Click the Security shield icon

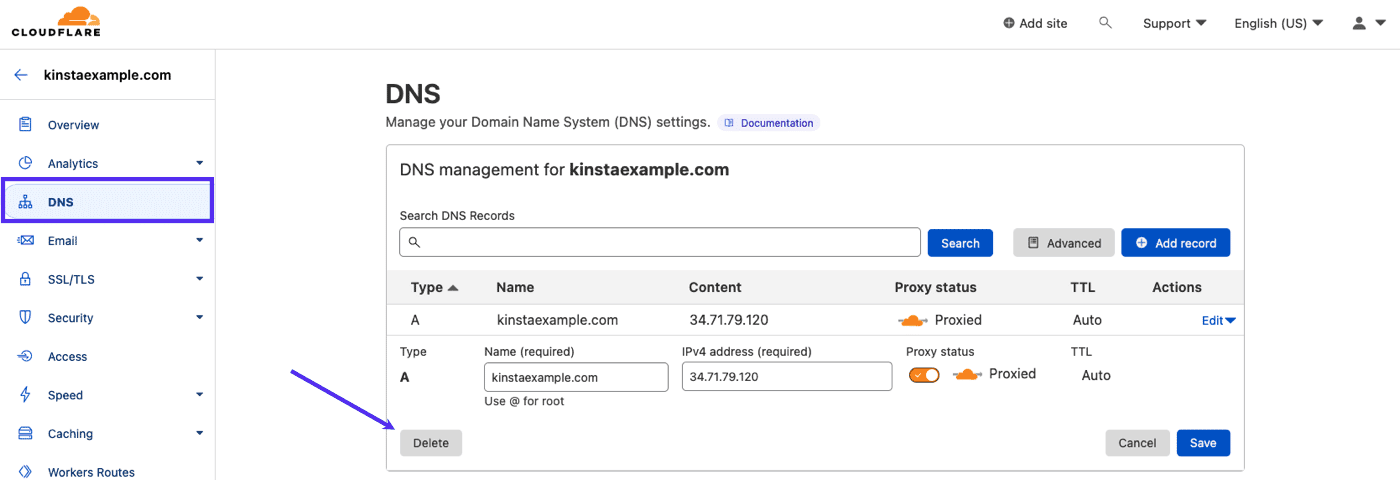click(25, 317)
